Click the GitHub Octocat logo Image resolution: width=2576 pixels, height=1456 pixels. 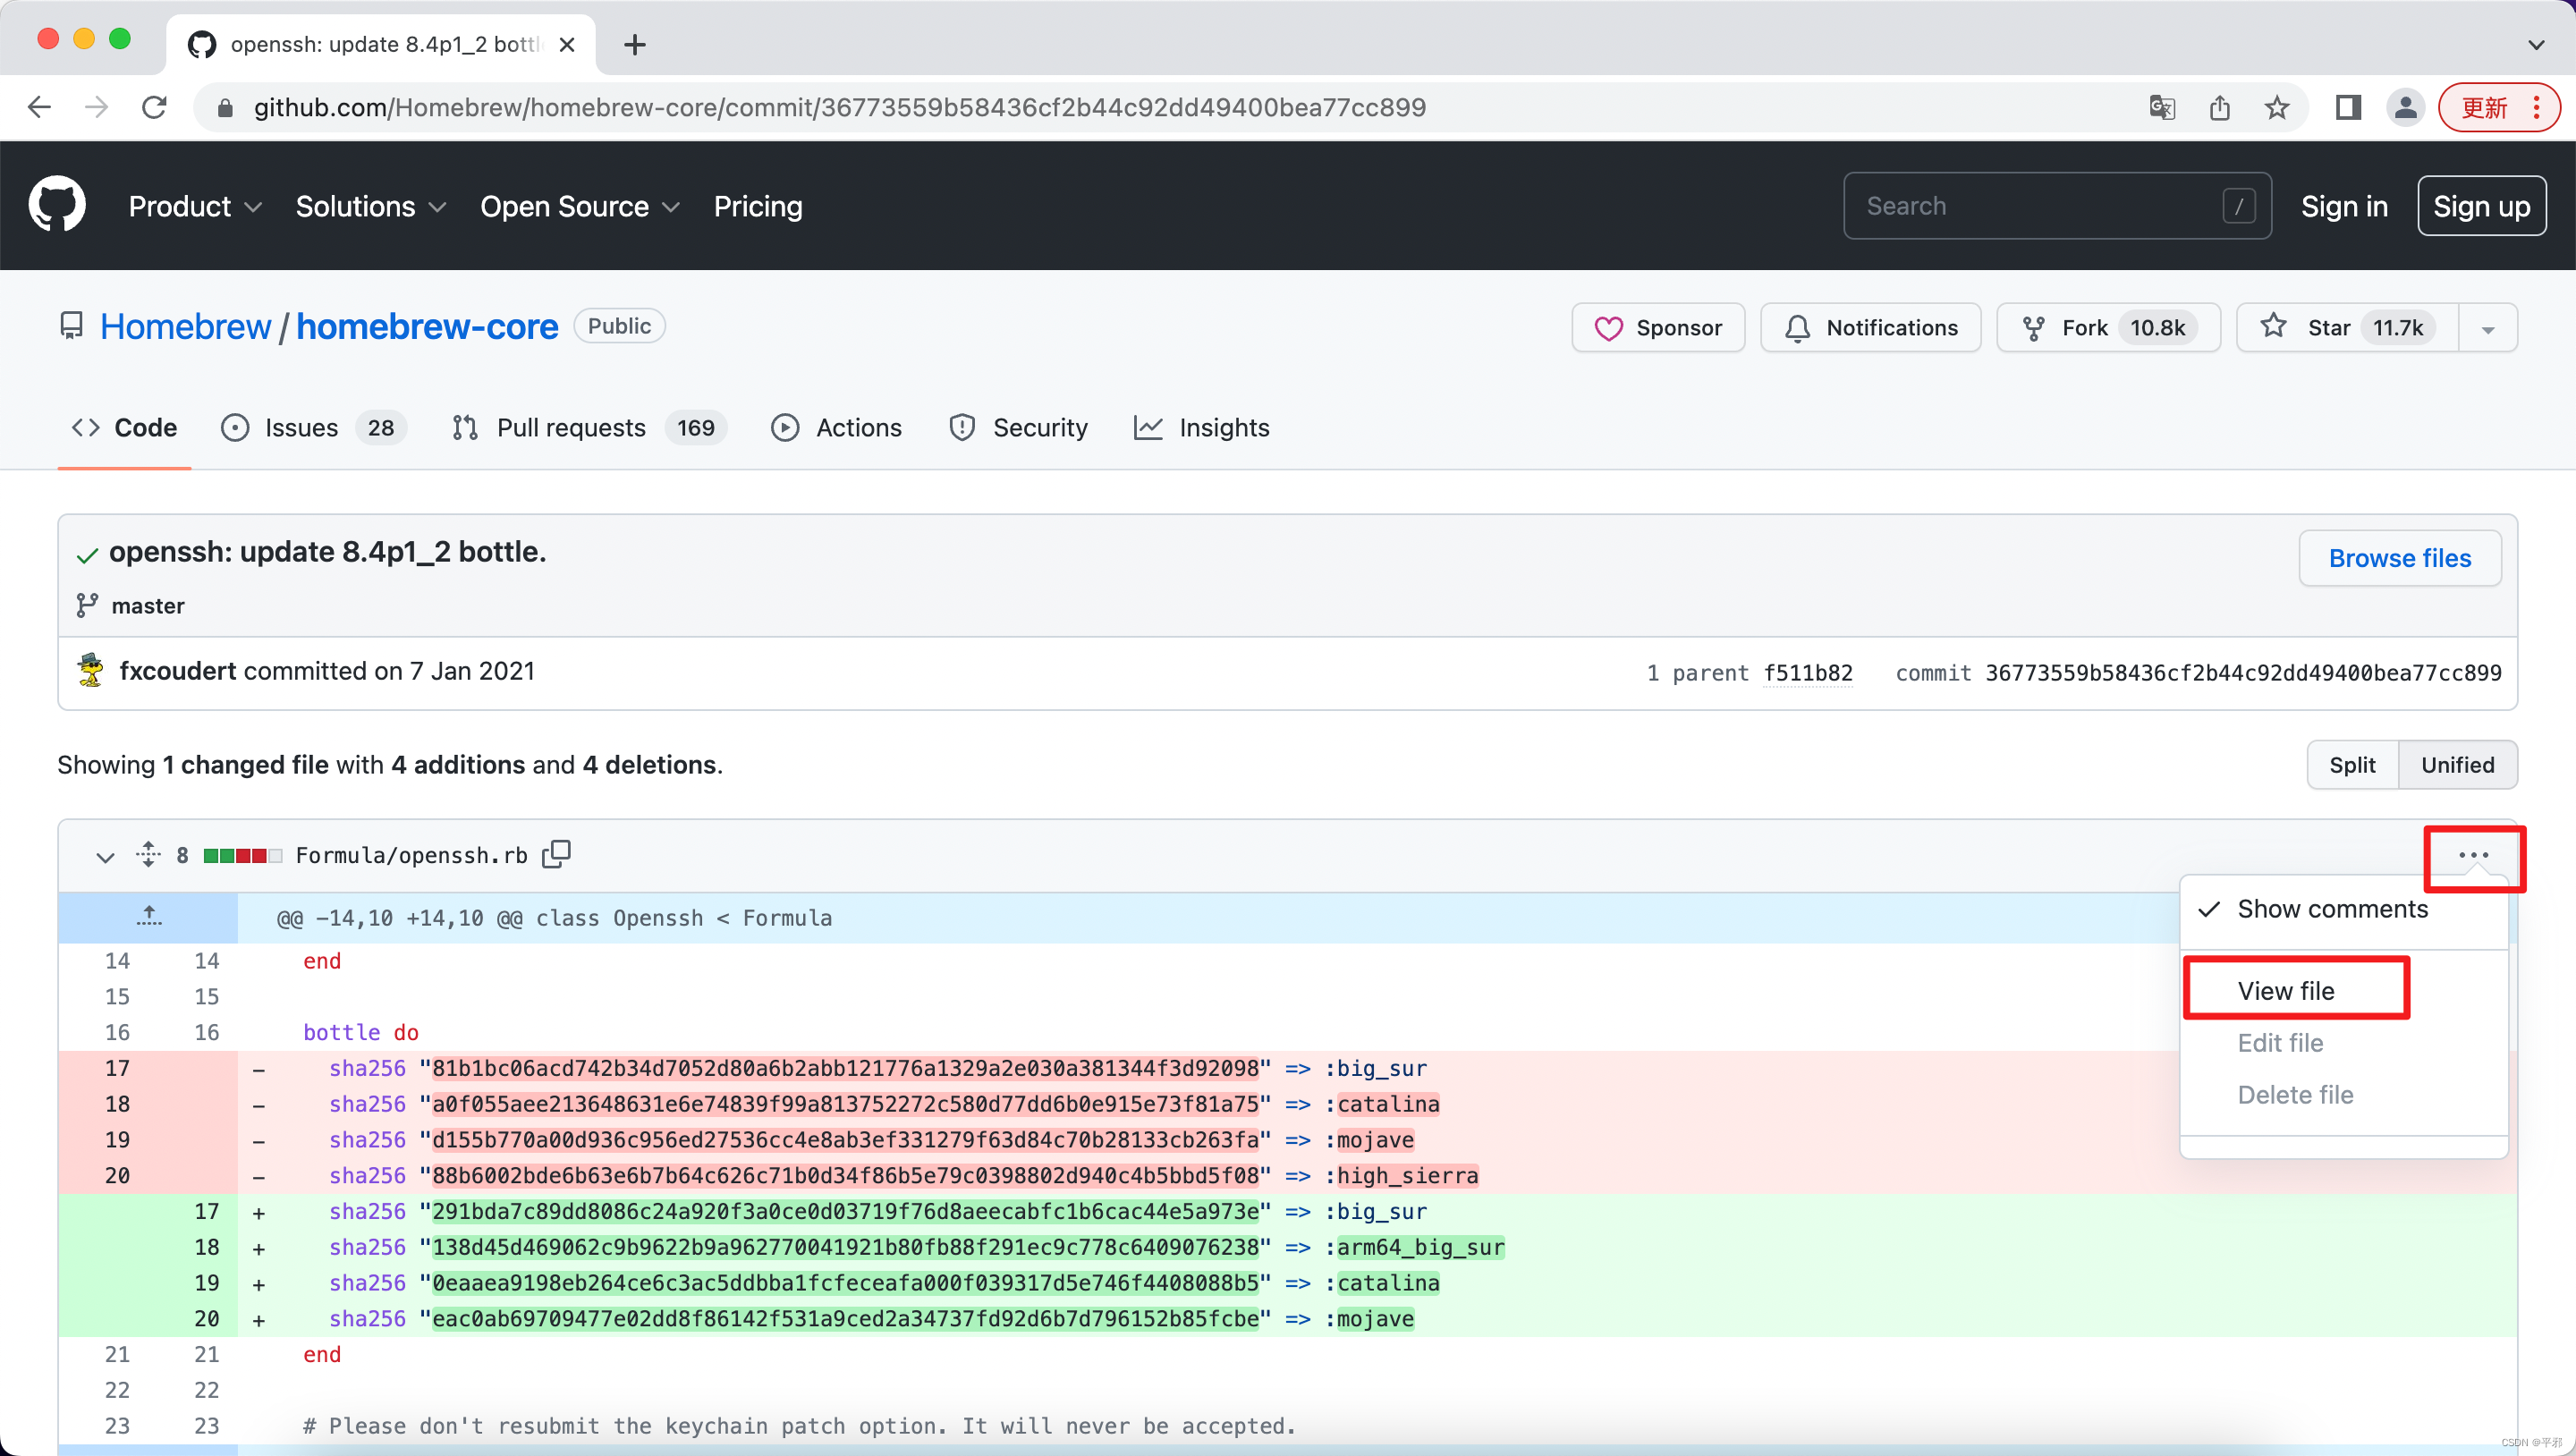pyautogui.click(x=57, y=205)
